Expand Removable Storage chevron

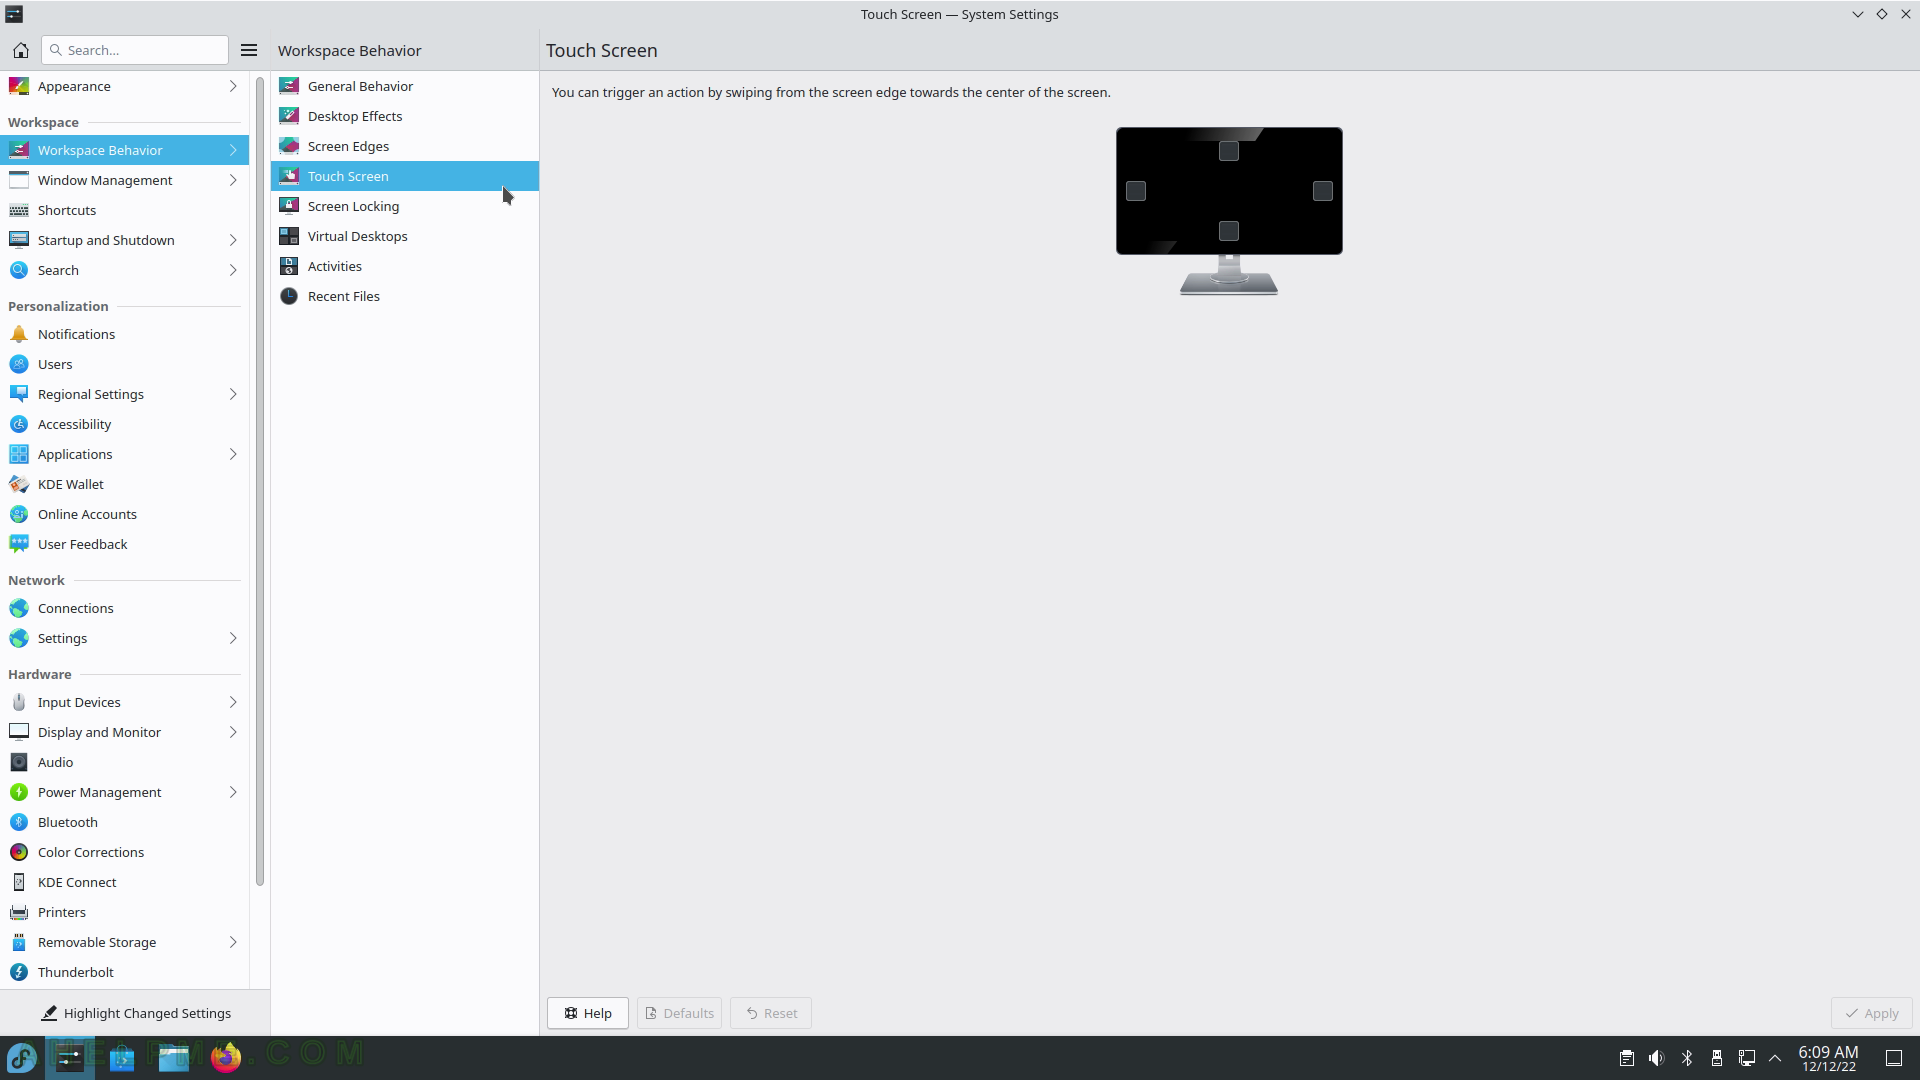pos(233,942)
